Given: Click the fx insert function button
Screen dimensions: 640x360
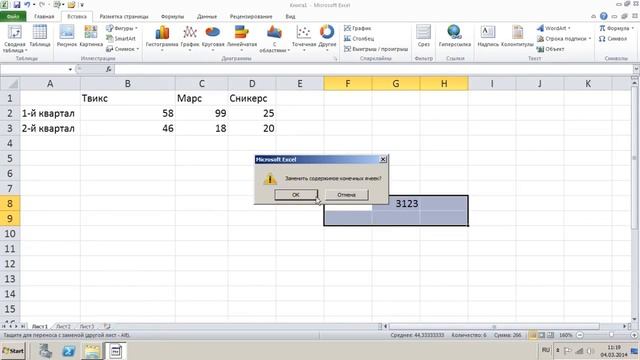Looking at the screenshot, I should pyautogui.click(x=109, y=69).
